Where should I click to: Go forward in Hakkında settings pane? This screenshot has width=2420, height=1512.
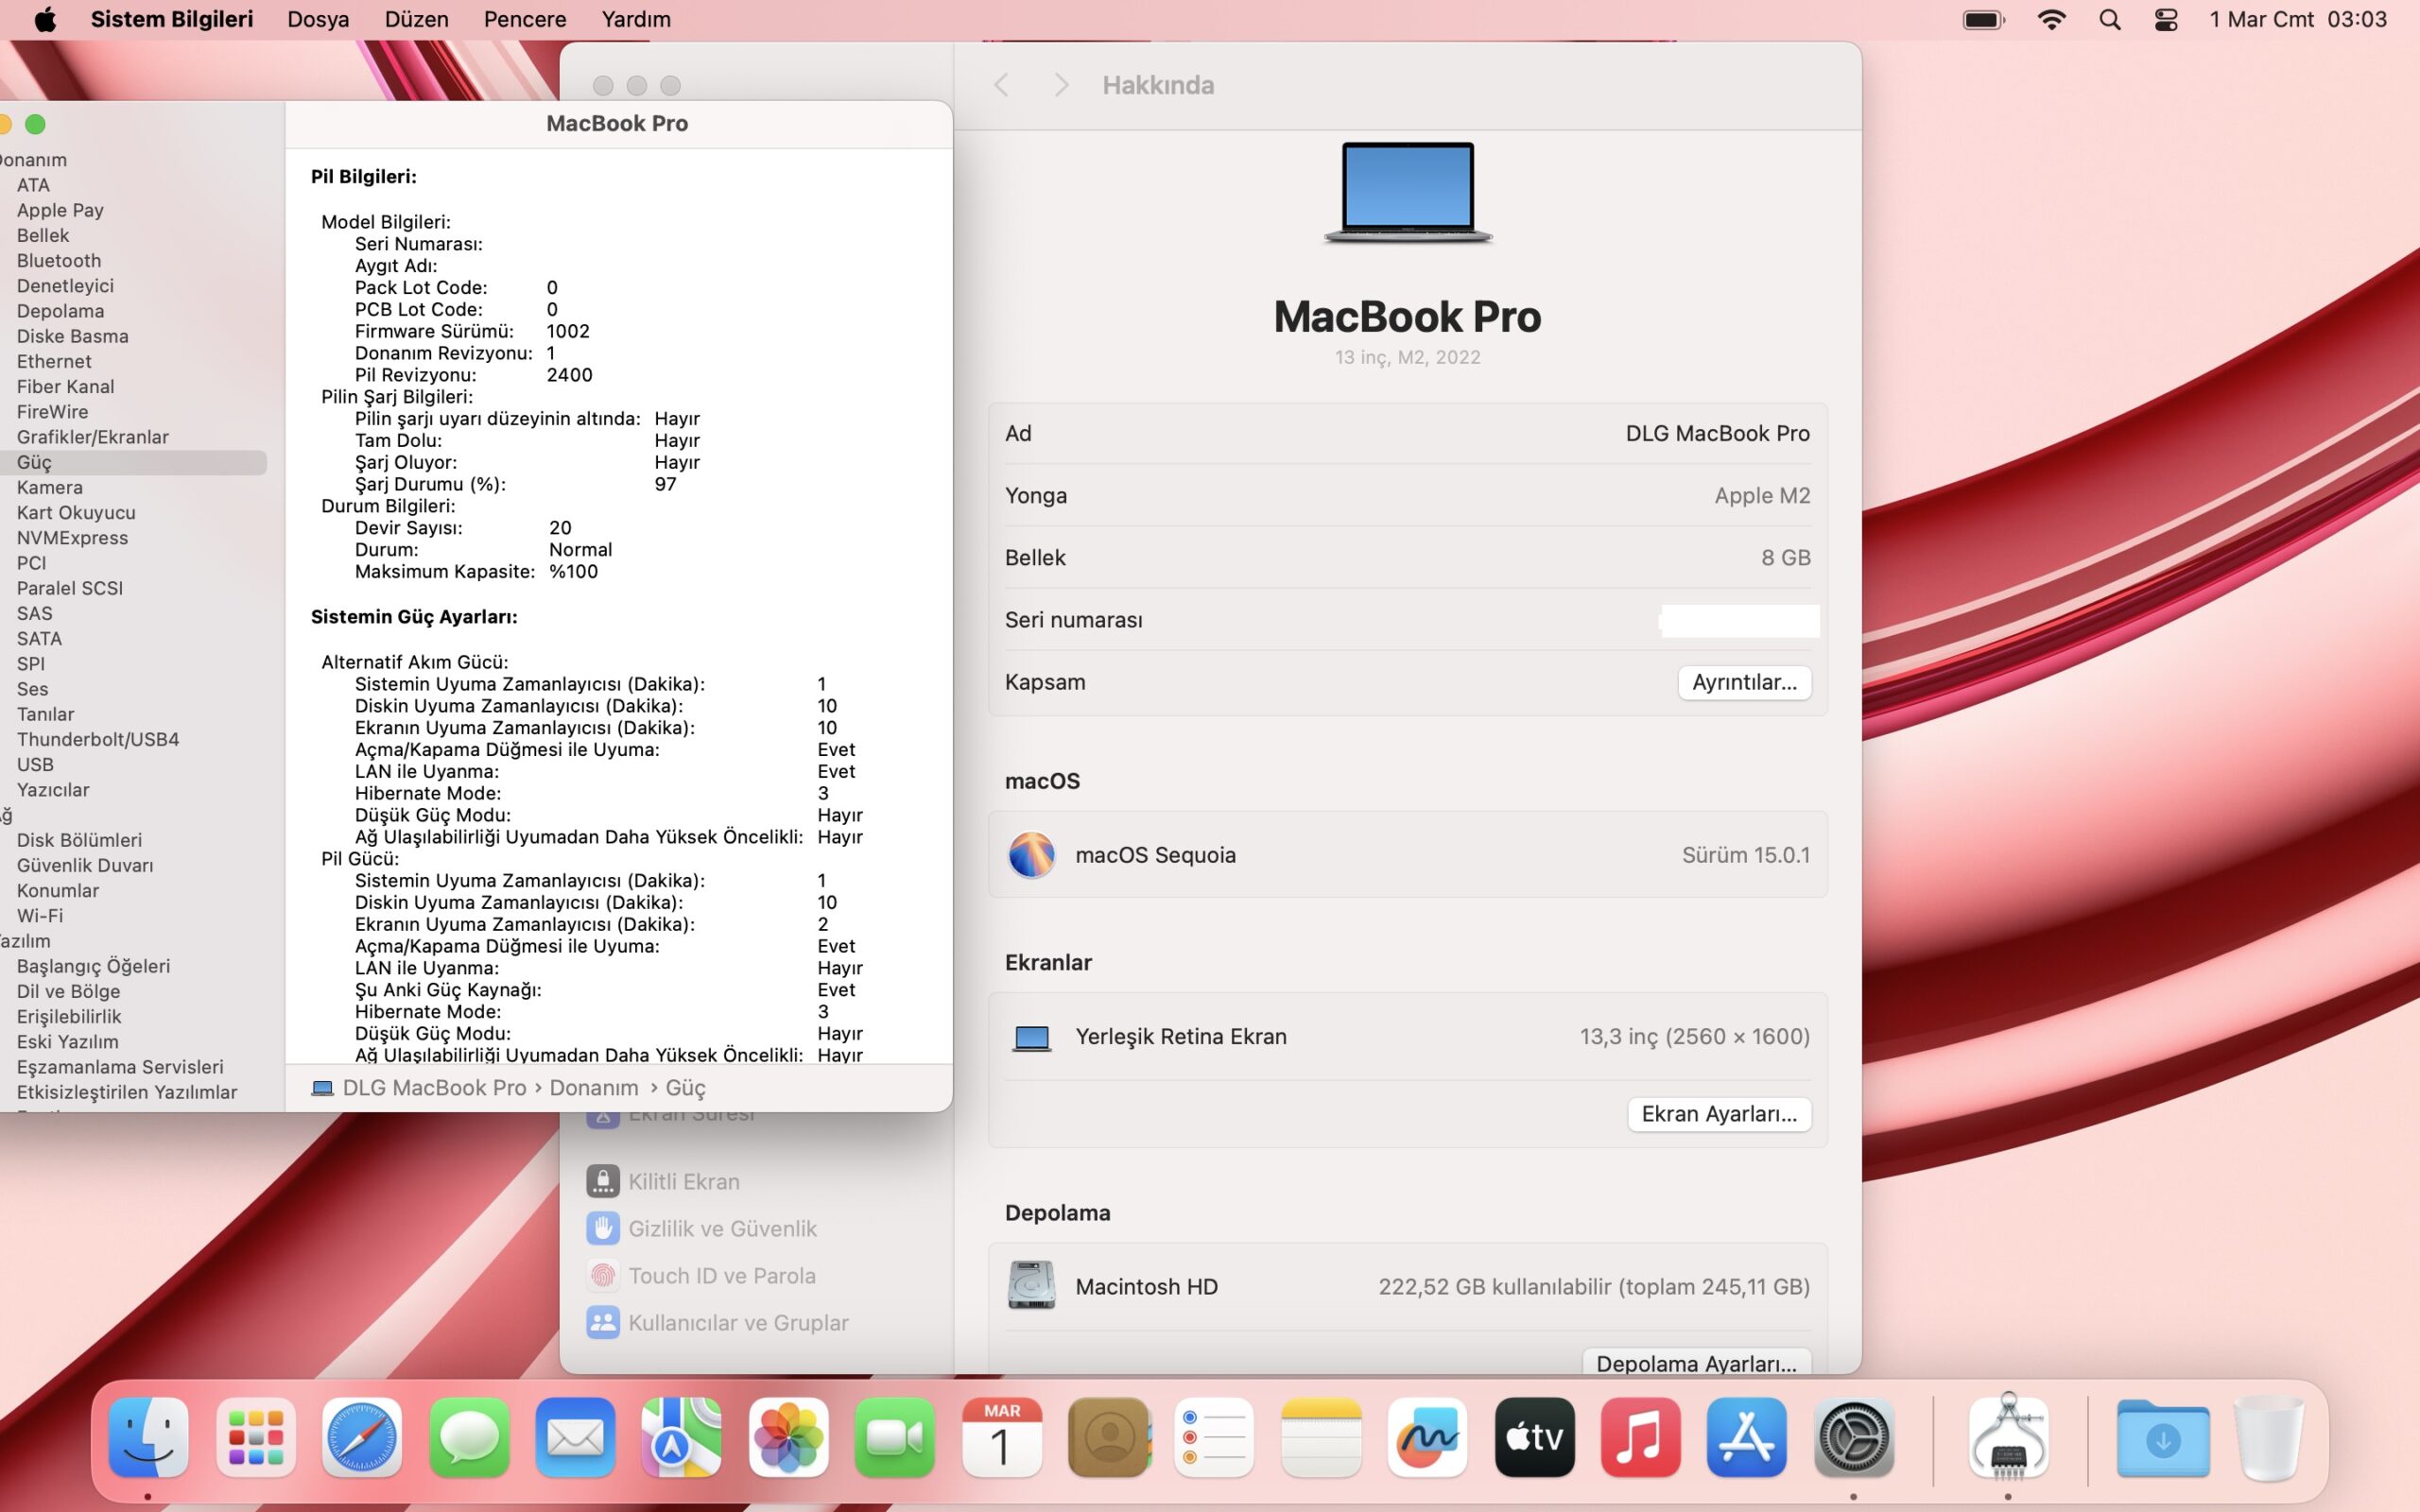[x=1061, y=85]
